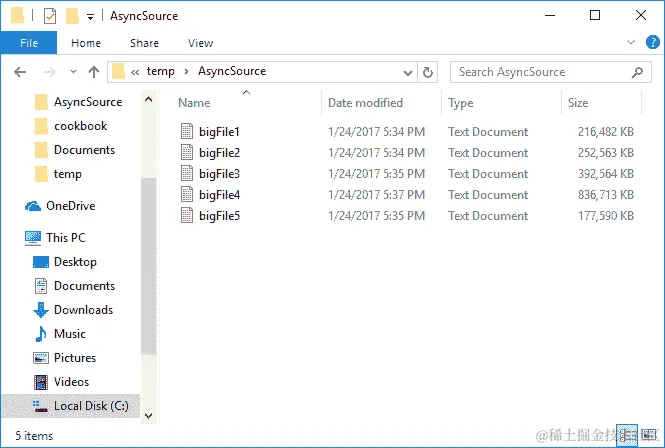Click the folder icon in the address bar
The image size is (665, 448).
(x=118, y=72)
